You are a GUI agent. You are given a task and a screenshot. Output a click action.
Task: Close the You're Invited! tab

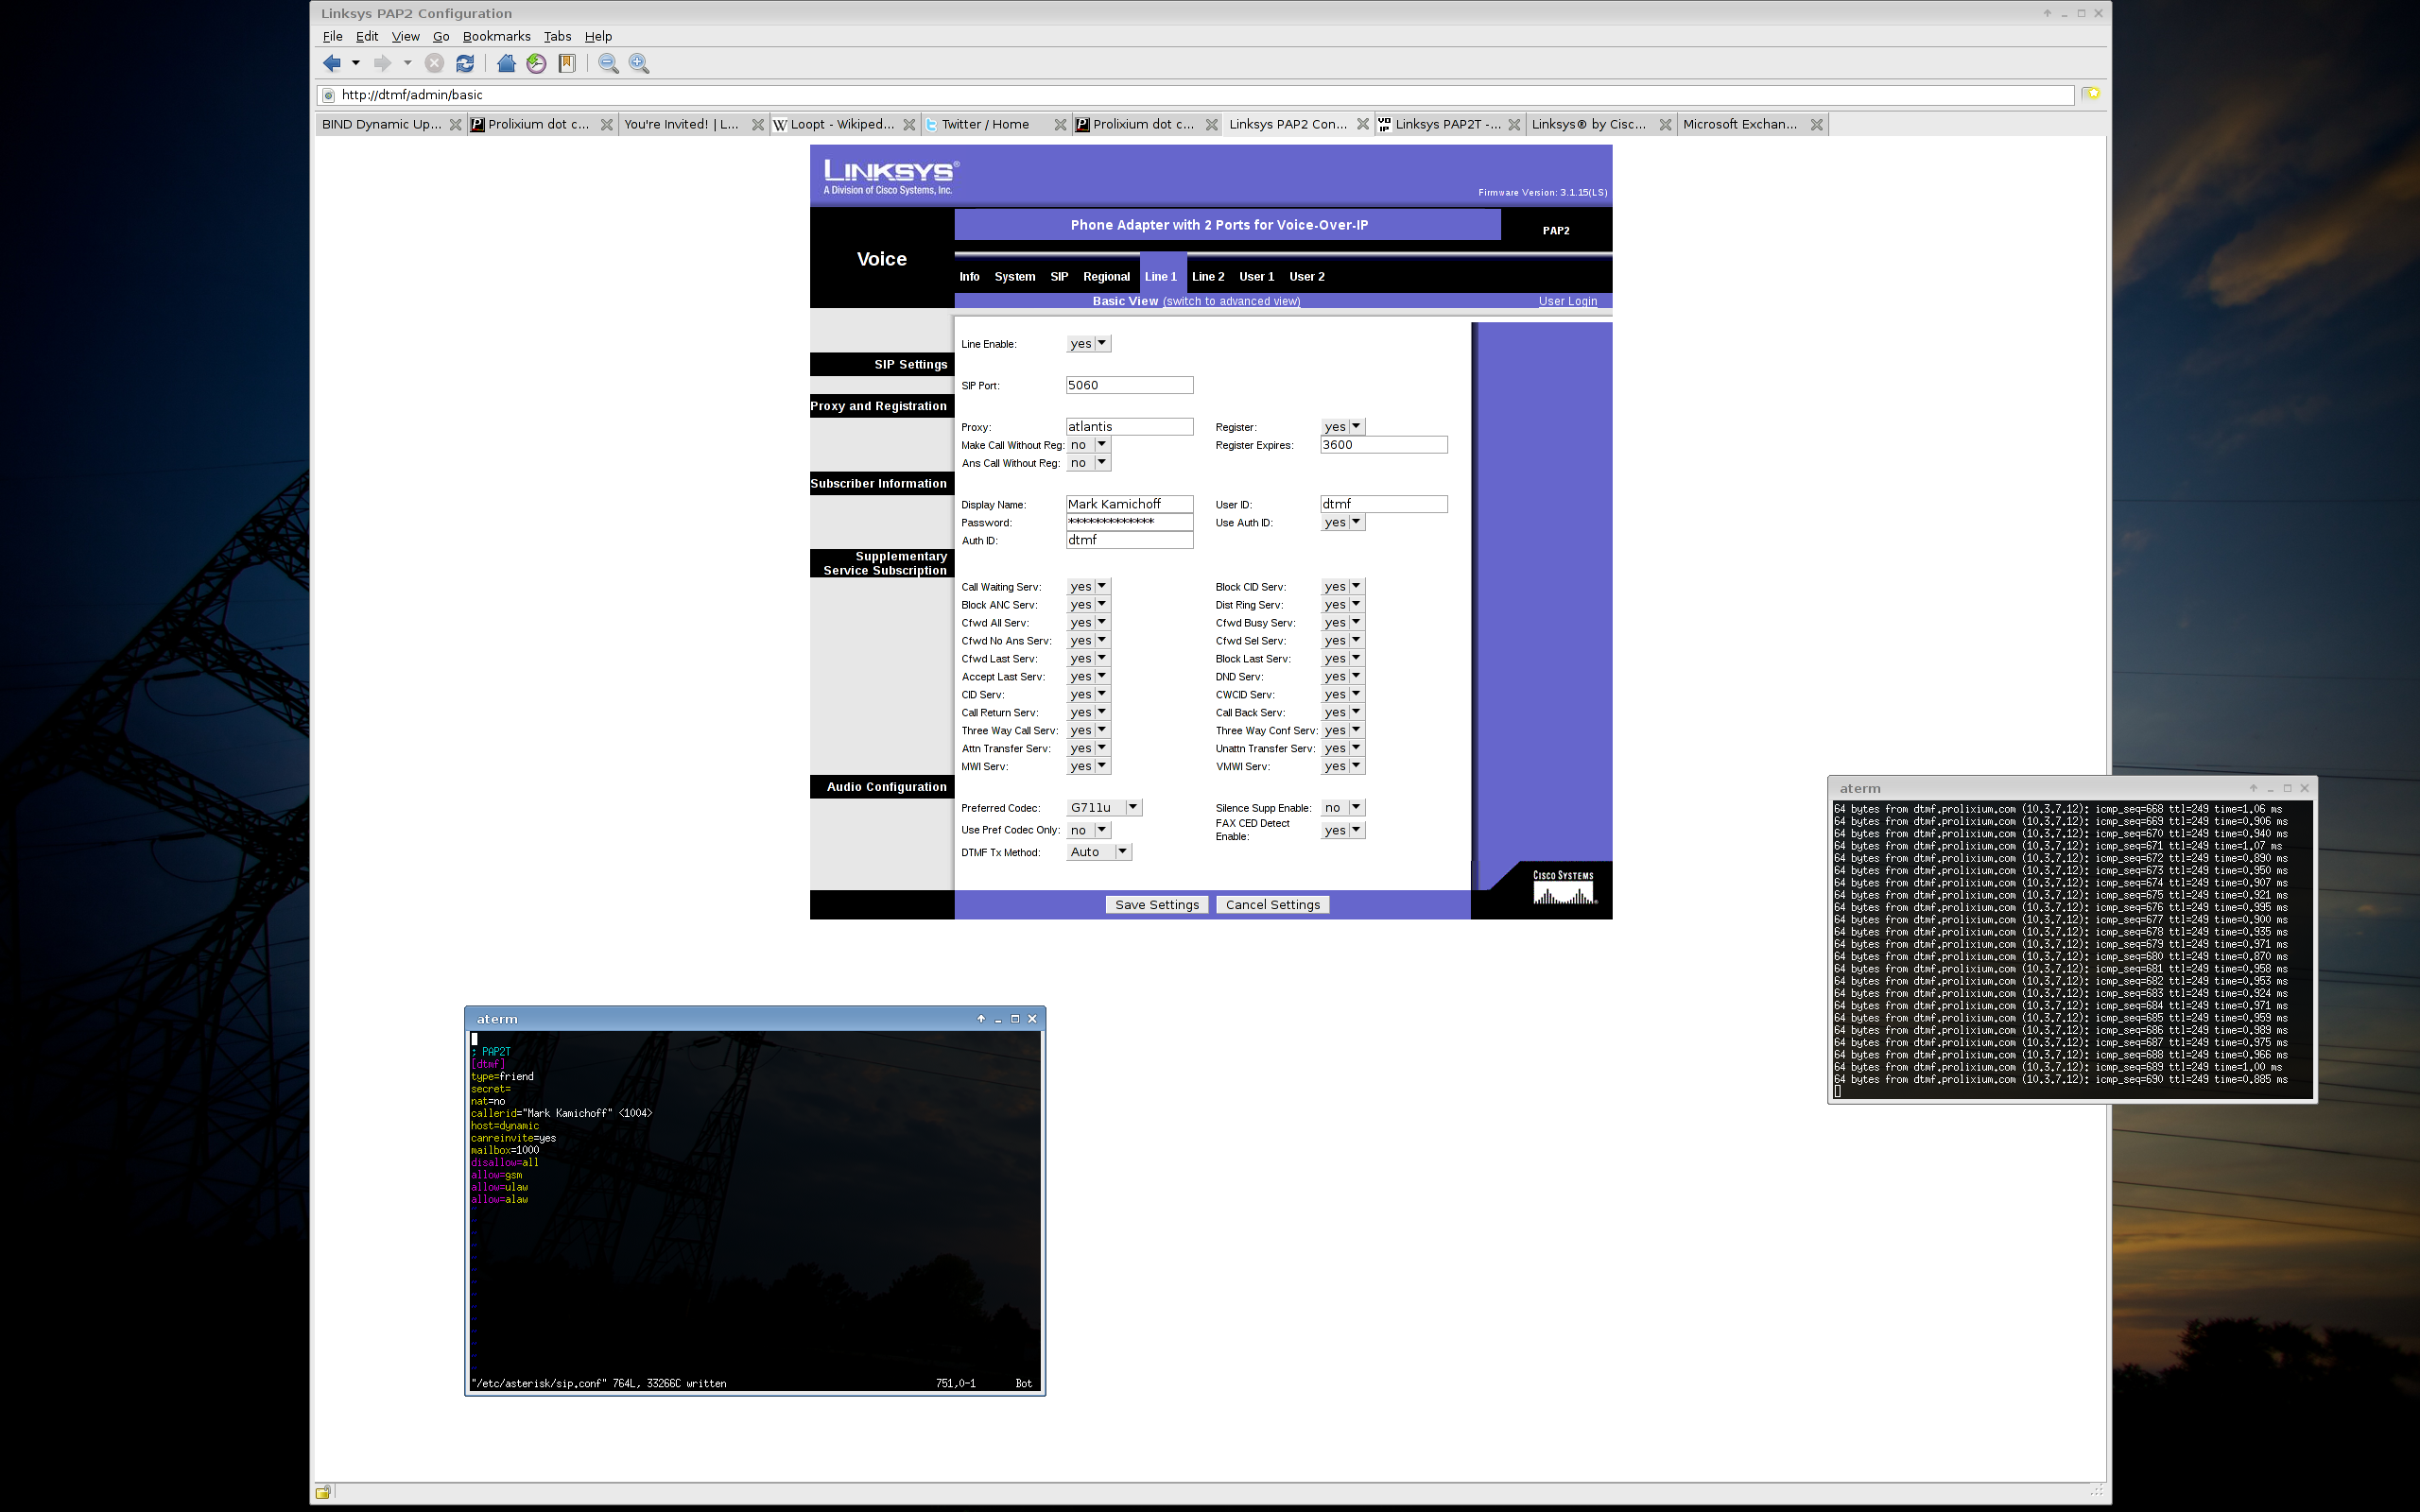758,124
